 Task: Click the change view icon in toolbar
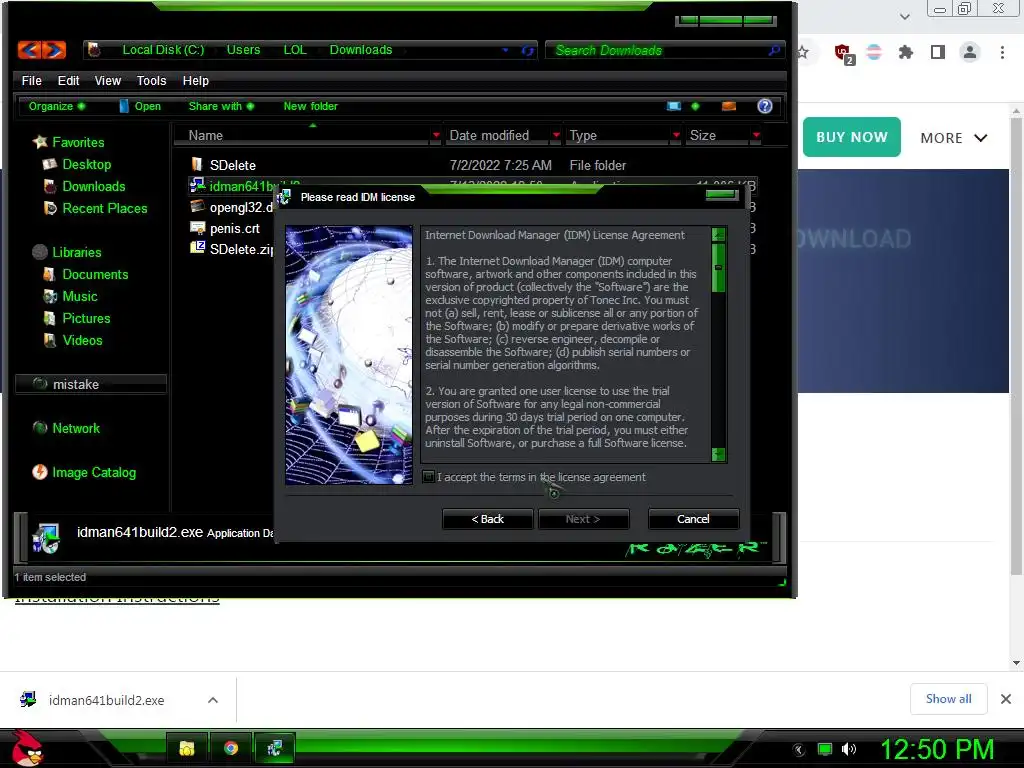click(x=674, y=106)
